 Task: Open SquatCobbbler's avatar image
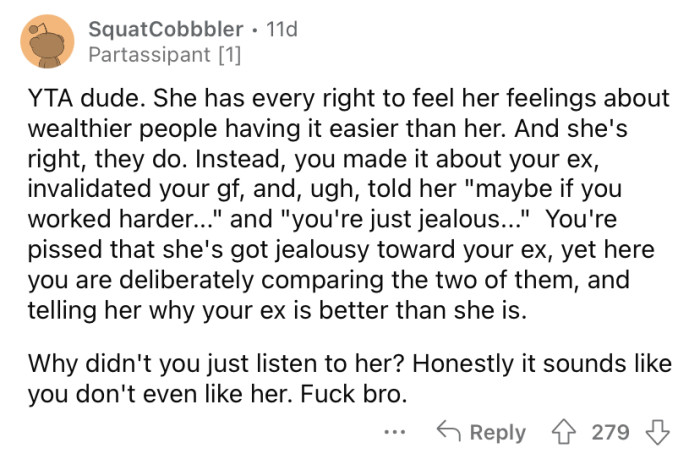click(46, 41)
